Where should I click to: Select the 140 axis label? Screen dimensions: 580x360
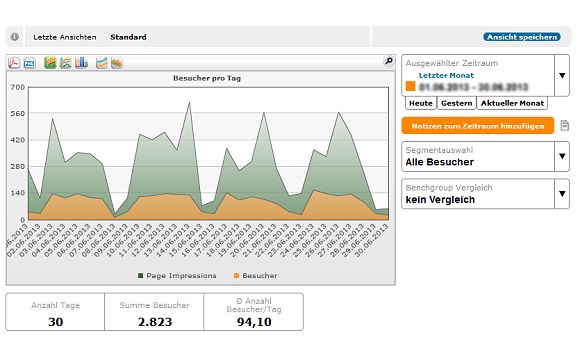tap(17, 193)
